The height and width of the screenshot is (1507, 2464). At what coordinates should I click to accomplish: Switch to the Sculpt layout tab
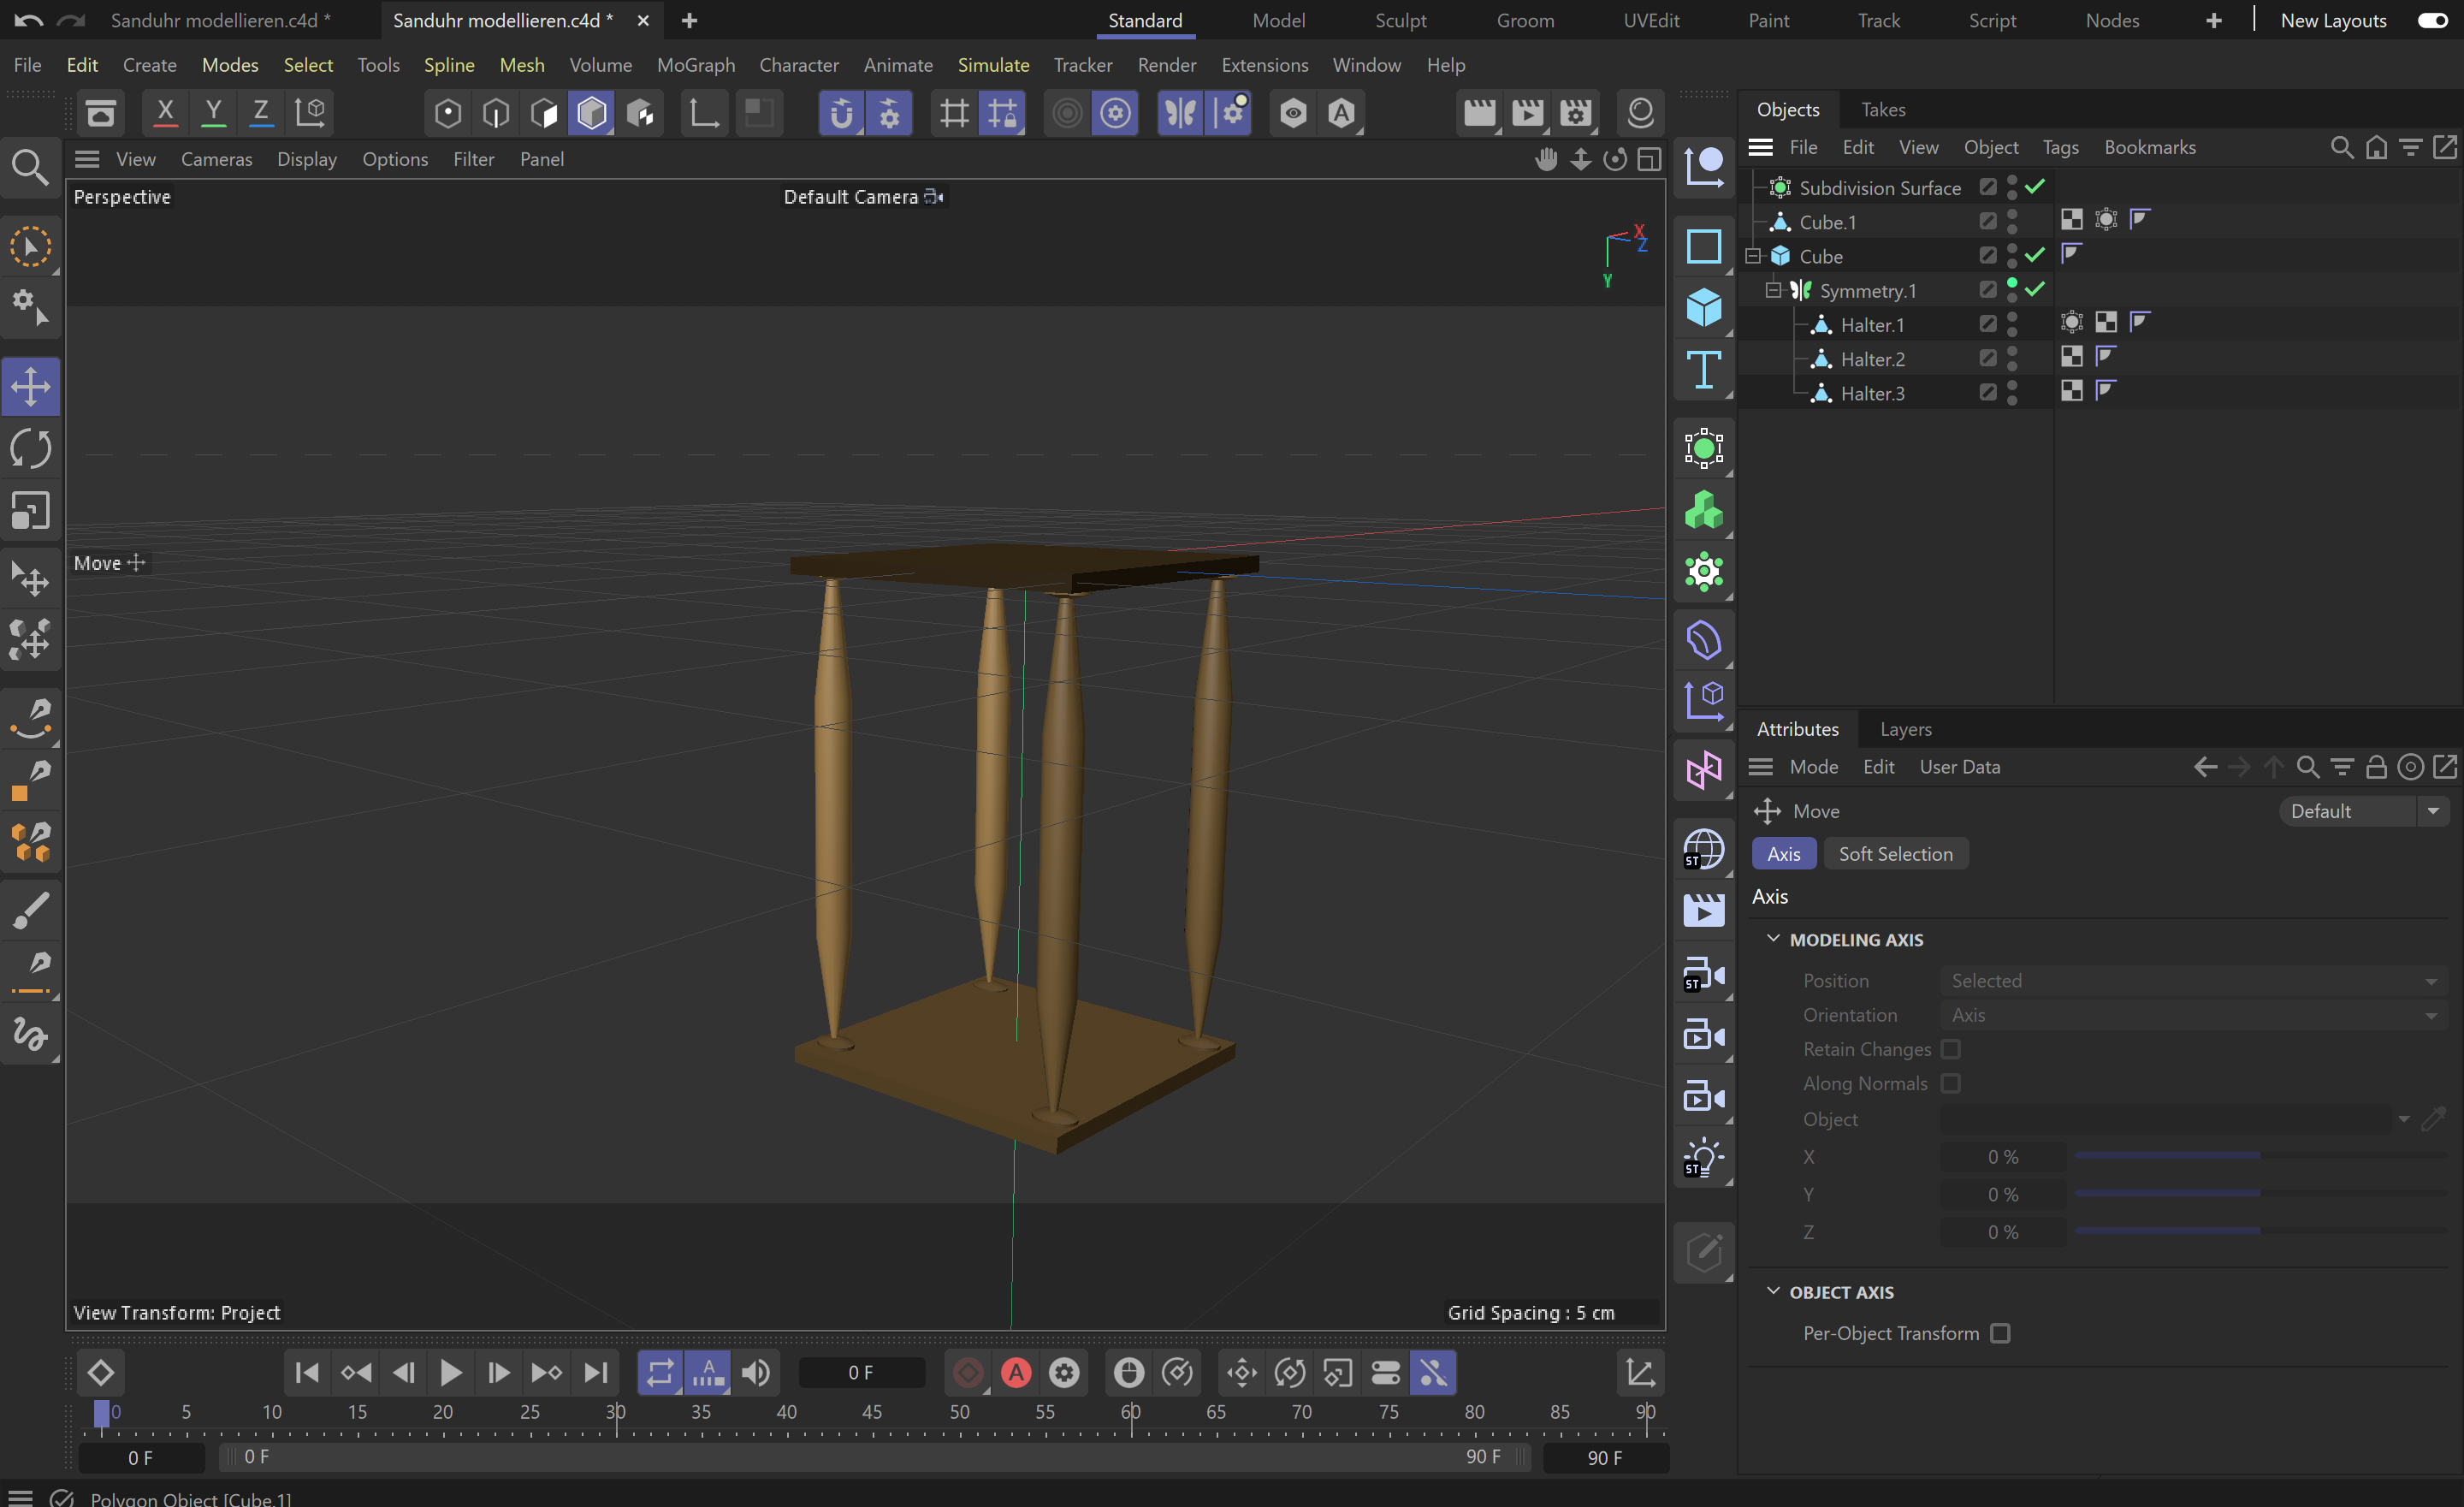pos(1400,20)
